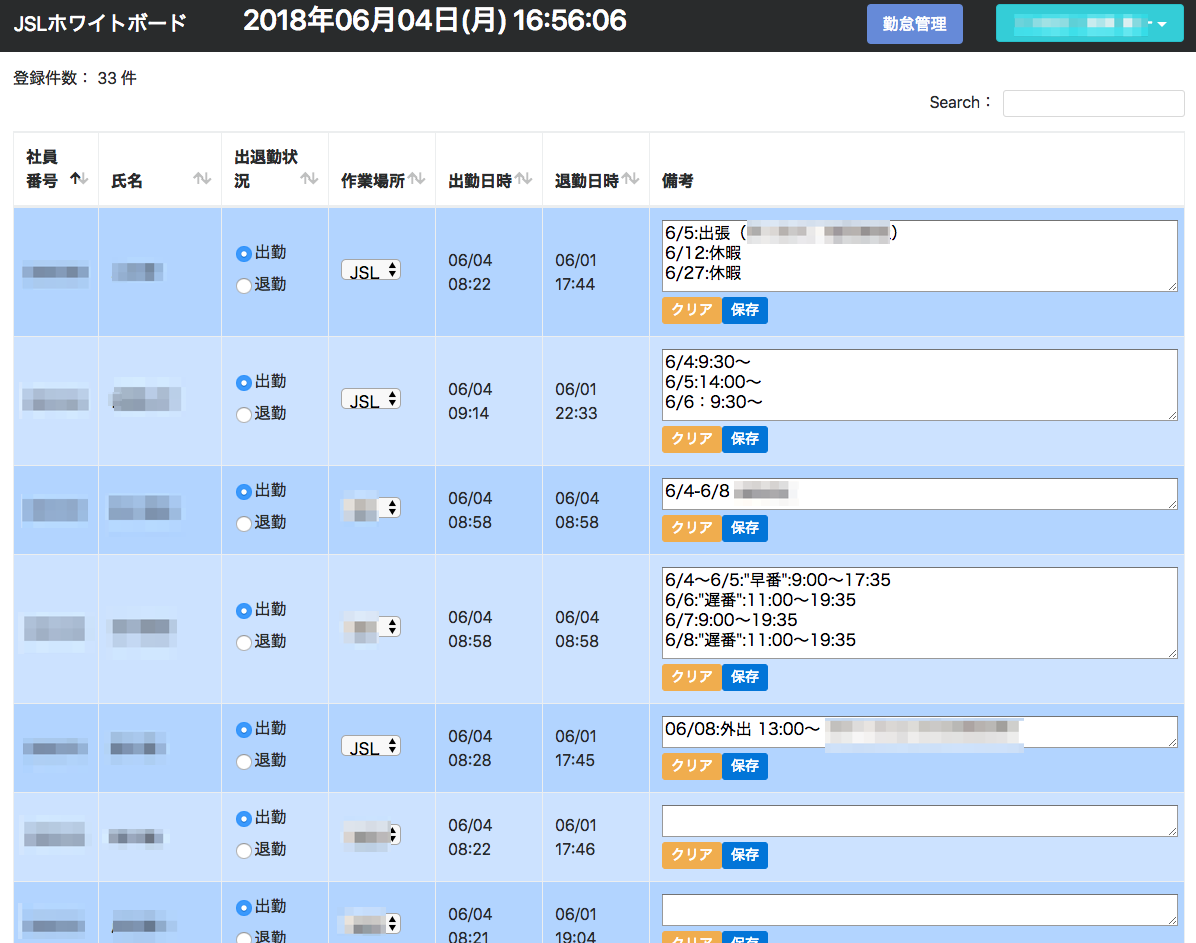1196x943 pixels.
Task: Select 退勤 in the 06/08:外出 row
Action: pos(243,761)
